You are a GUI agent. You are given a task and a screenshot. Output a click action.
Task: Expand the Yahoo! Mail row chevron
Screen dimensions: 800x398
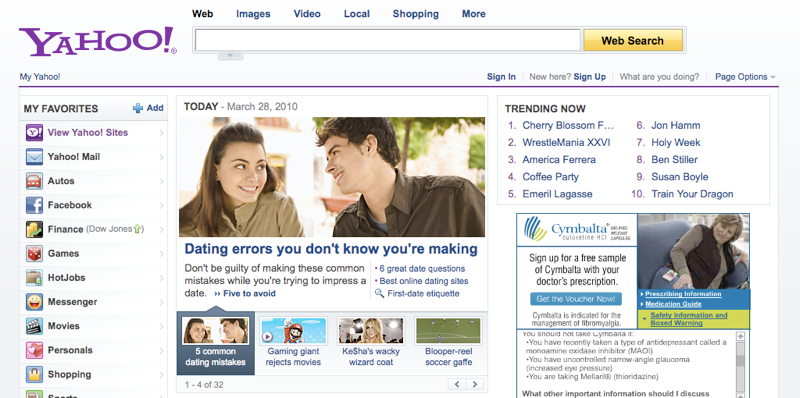pos(161,157)
